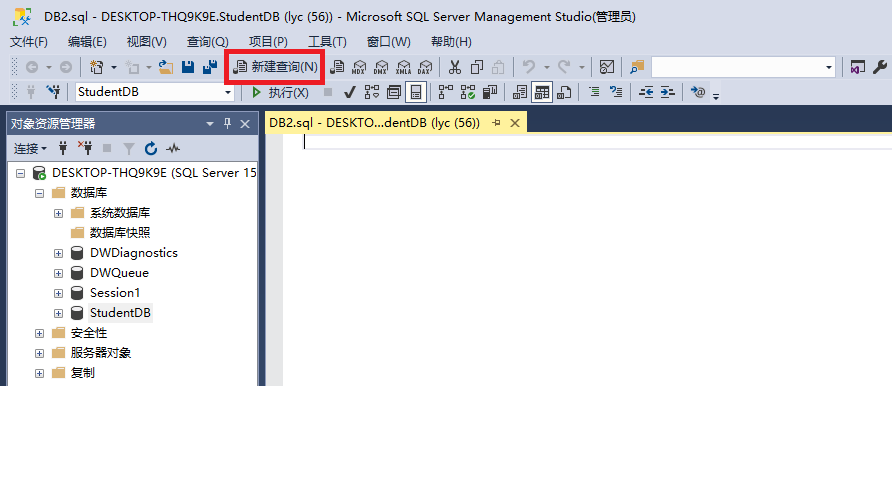This screenshot has width=892, height=479.
Task: Open the StudentDB database dropdown
Action: point(228,92)
